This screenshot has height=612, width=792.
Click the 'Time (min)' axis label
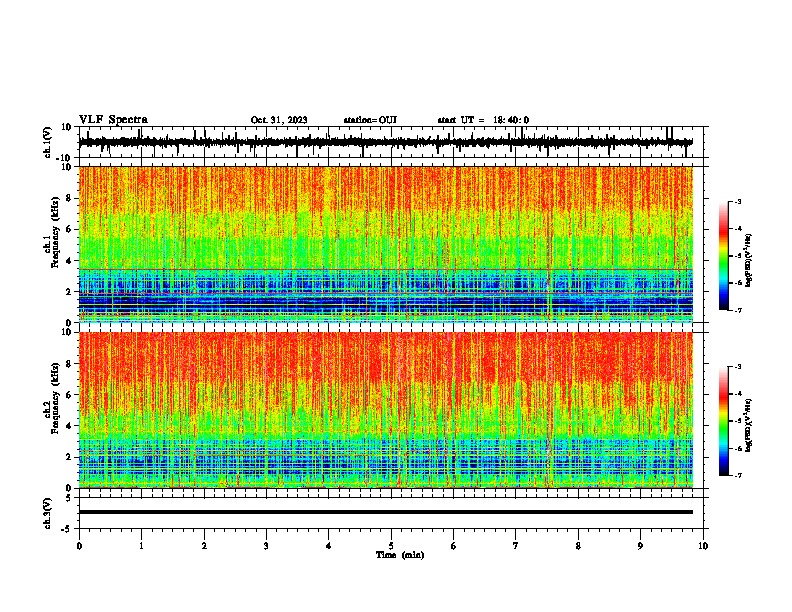coord(400,555)
